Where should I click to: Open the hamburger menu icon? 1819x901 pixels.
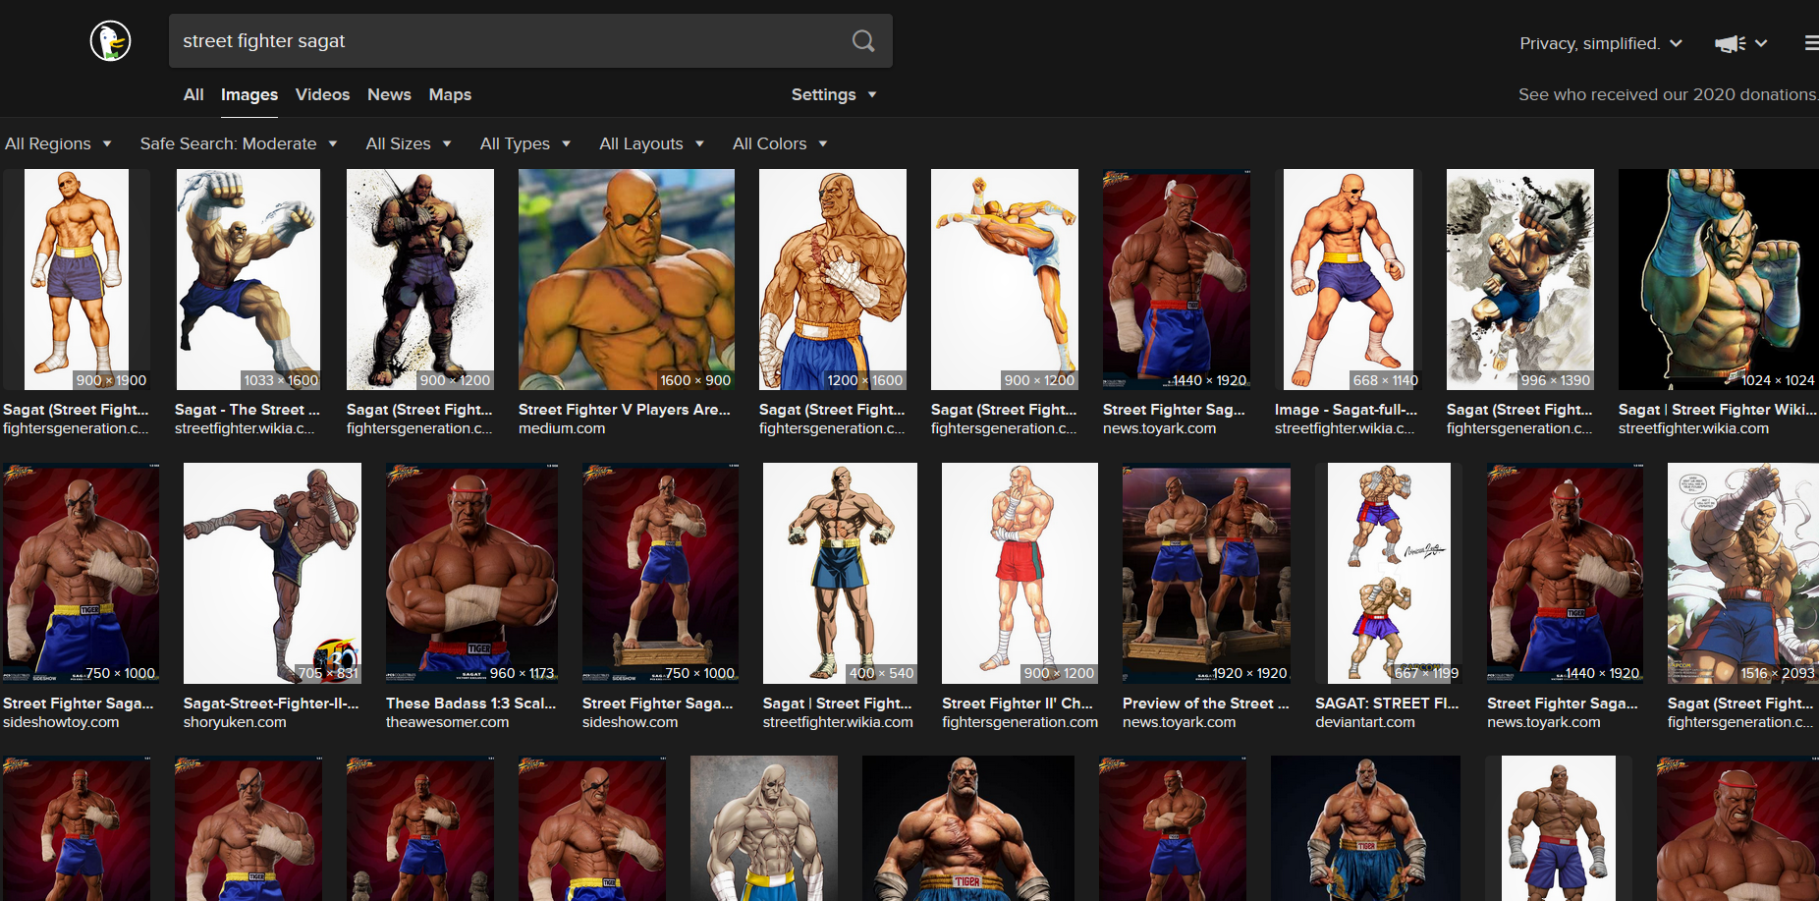coord(1810,43)
